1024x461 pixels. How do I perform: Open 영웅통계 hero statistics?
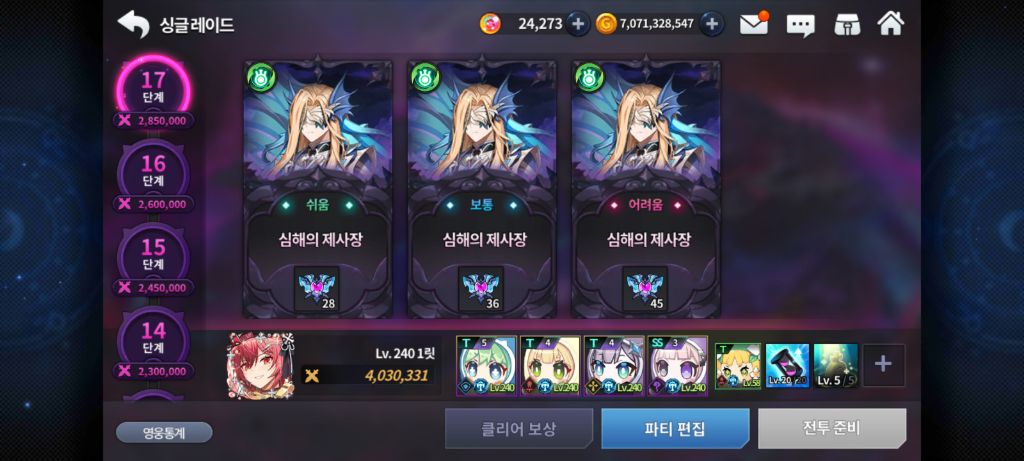point(164,432)
